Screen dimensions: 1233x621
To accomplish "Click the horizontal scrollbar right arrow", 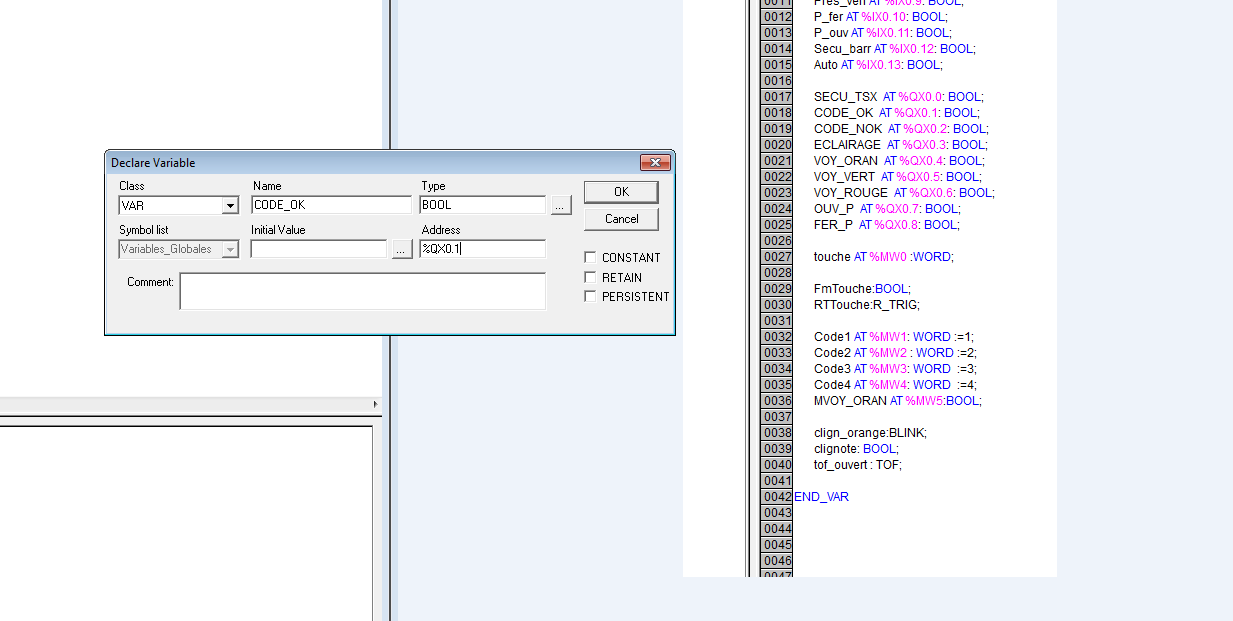I will [376, 405].
